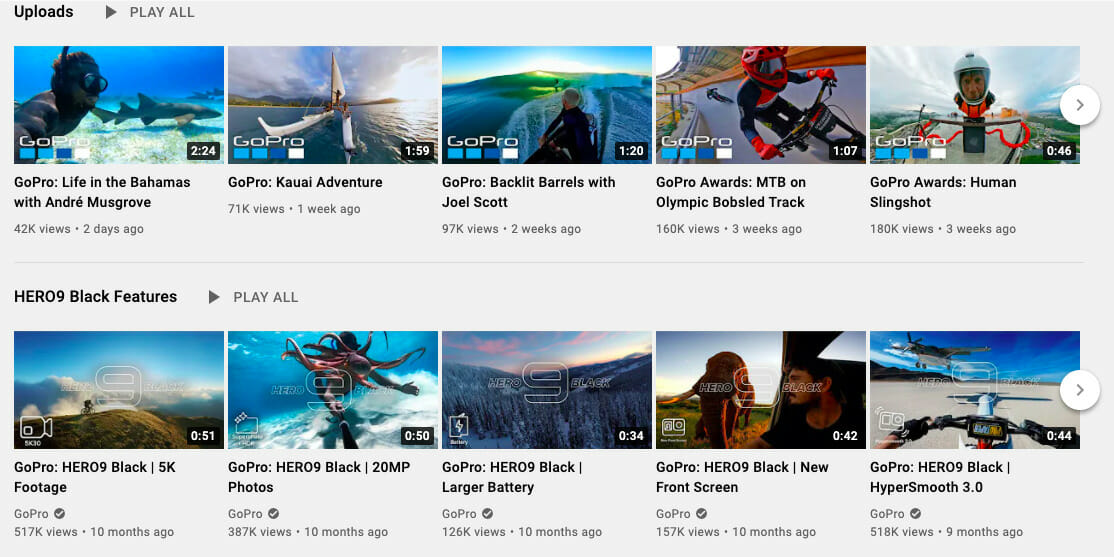The image size is (1114, 557).
Task: Open title 'GoPro: Backlit Barrels with Joel Scott'
Action: (x=529, y=192)
